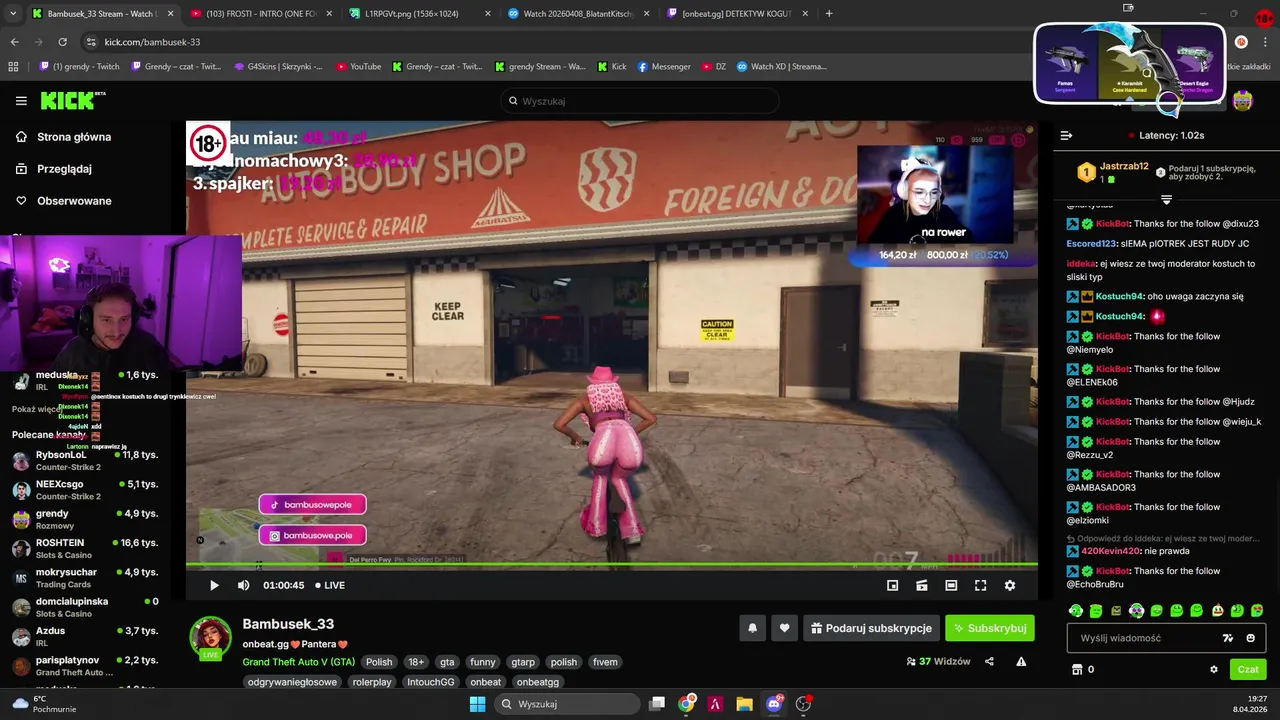Open Google Chrome from the taskbar

(686, 704)
